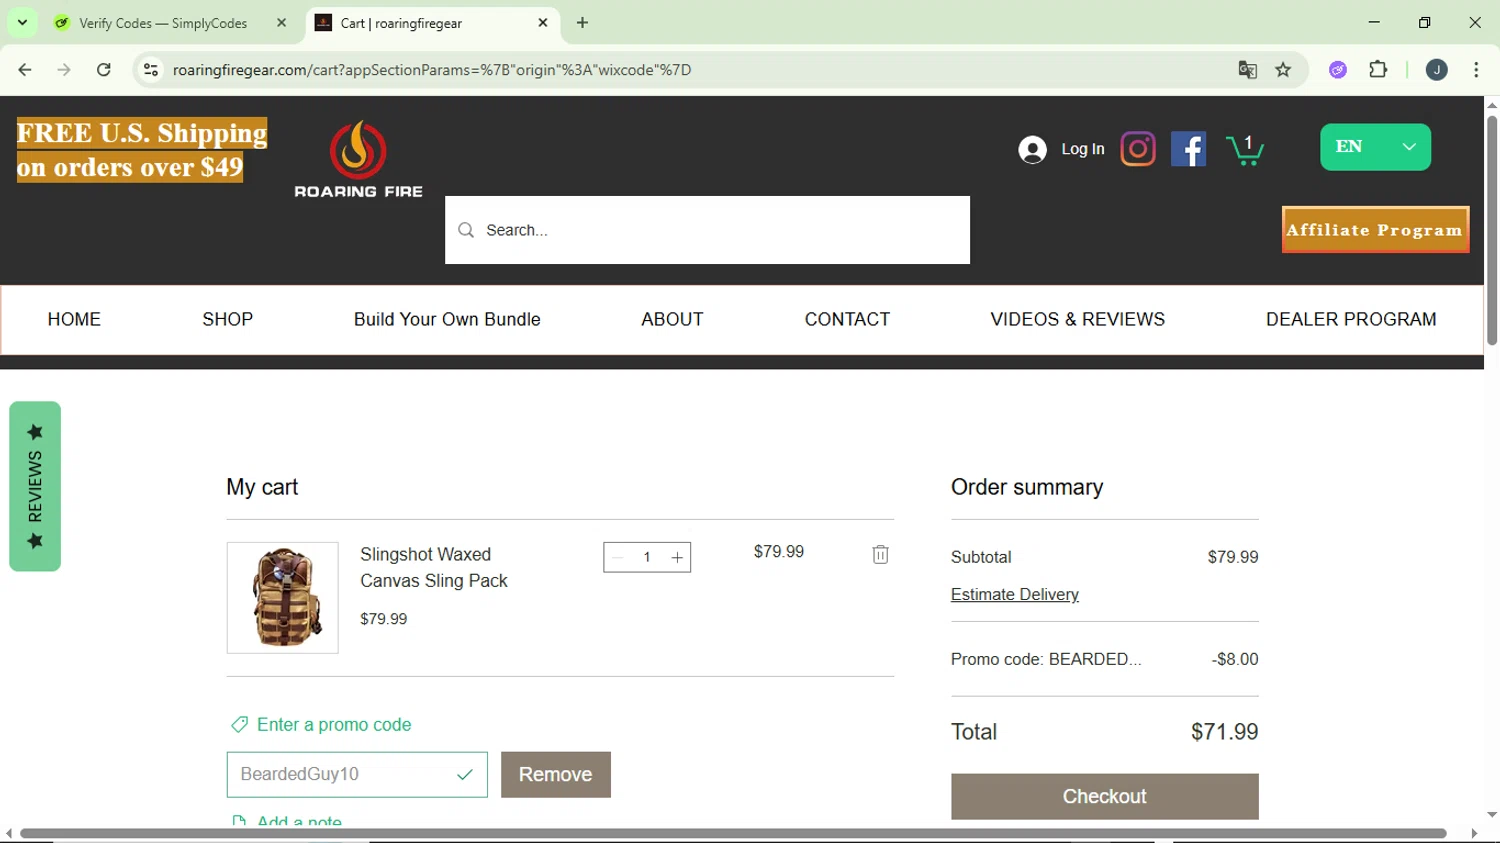
Task: Click the horizontal page scrollbar
Action: point(733,834)
